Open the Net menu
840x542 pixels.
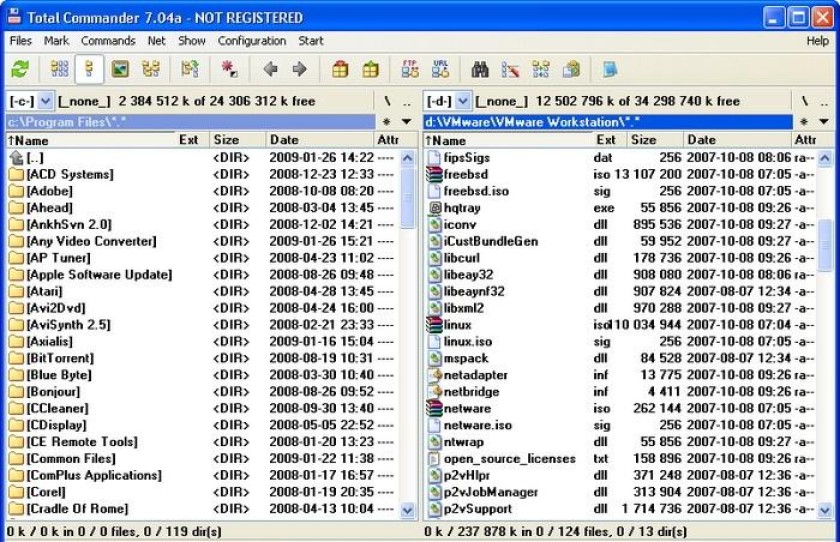(156, 41)
